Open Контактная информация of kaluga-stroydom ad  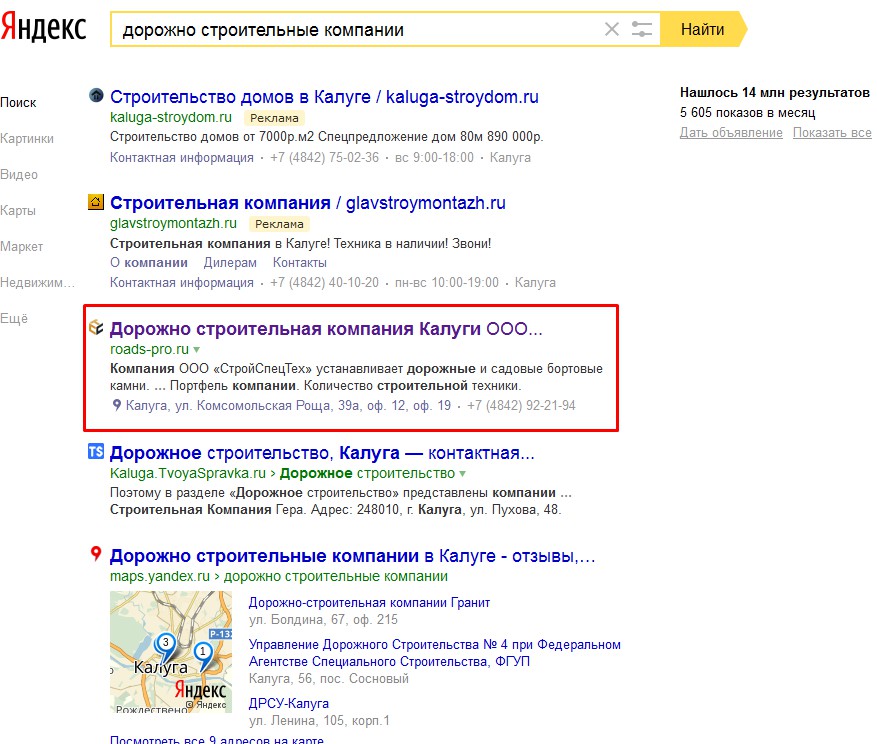pos(182,158)
